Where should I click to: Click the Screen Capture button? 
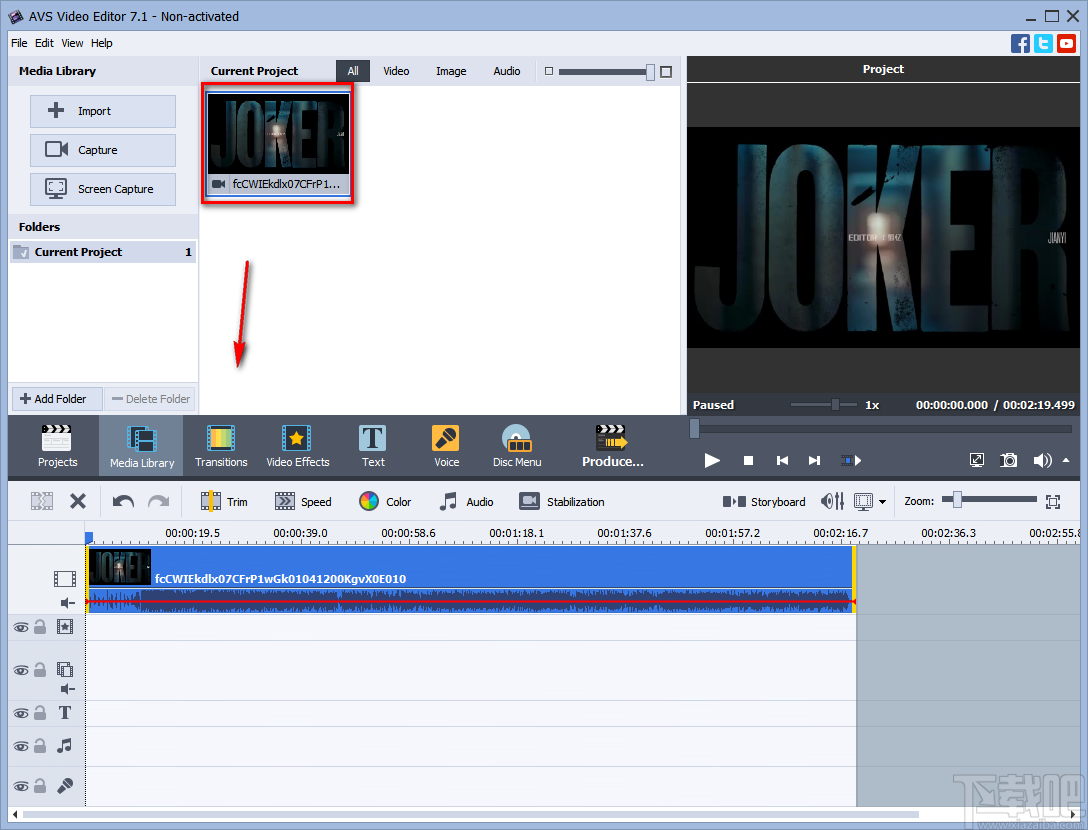tap(103, 189)
